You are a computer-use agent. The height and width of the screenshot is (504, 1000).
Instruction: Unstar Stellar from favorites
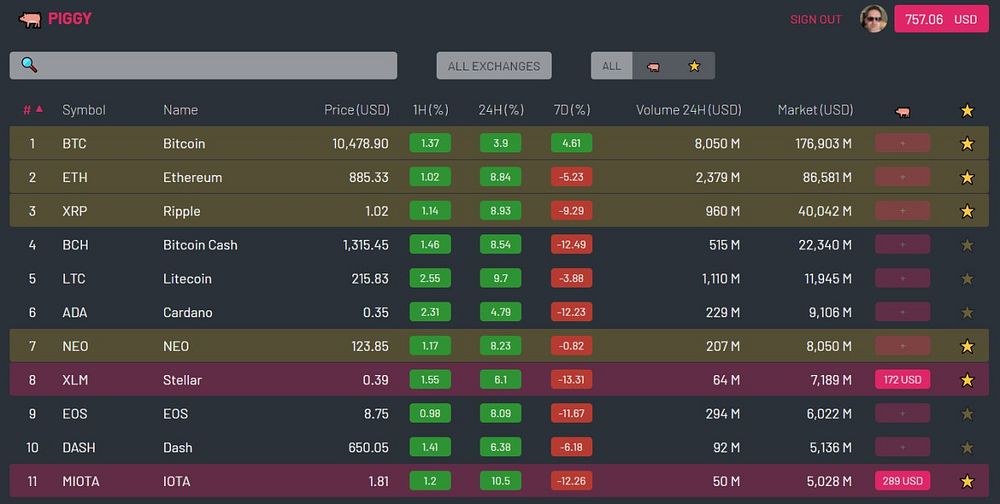tap(967, 380)
